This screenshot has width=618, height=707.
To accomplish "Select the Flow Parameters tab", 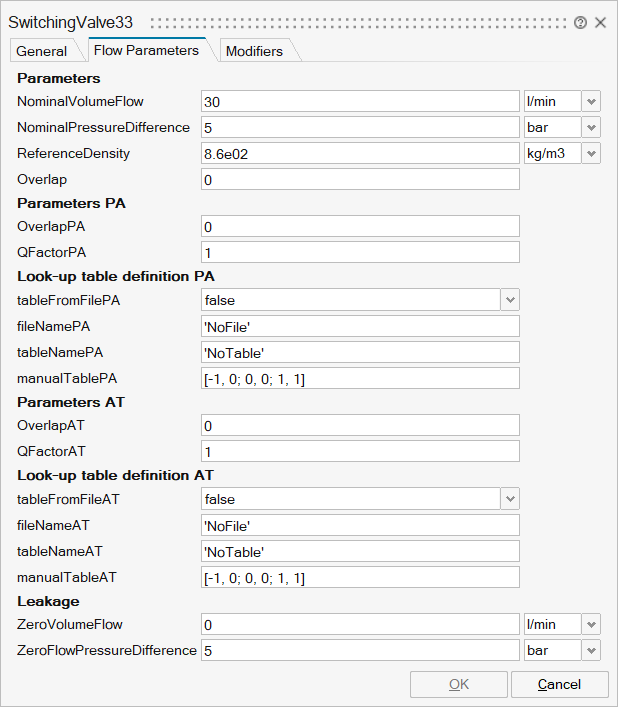I will pos(145,50).
